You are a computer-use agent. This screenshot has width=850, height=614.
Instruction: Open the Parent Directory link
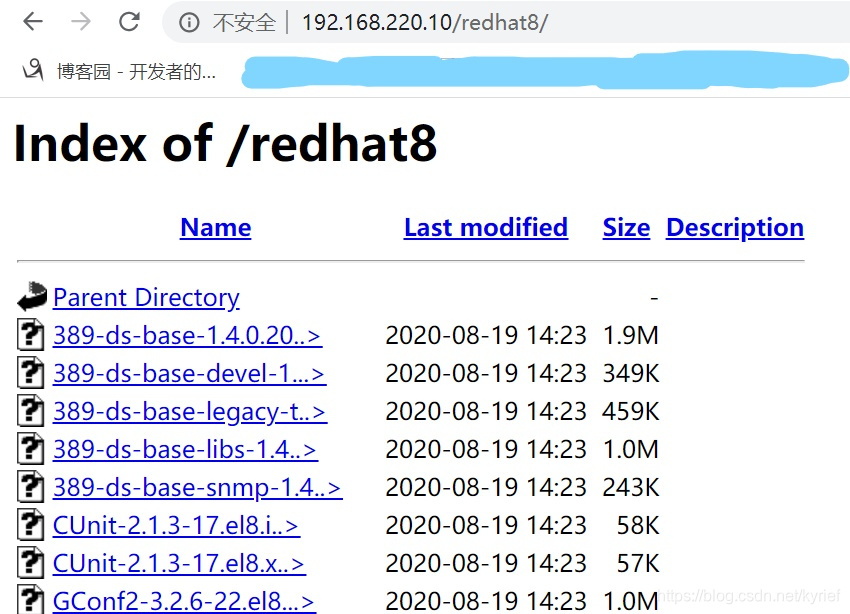[x=146, y=298]
